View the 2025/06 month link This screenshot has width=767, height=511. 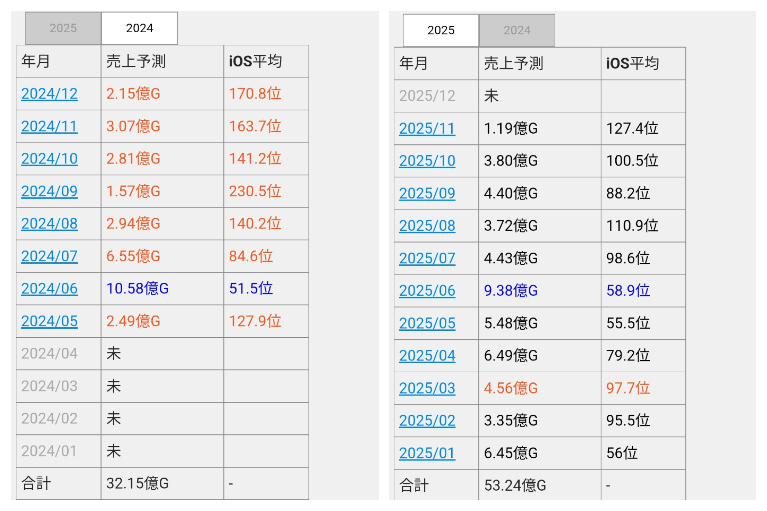click(427, 291)
